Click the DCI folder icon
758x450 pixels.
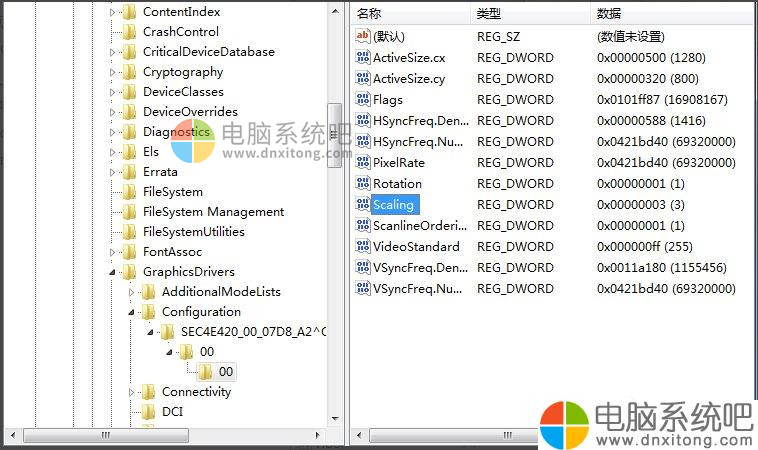coord(148,411)
